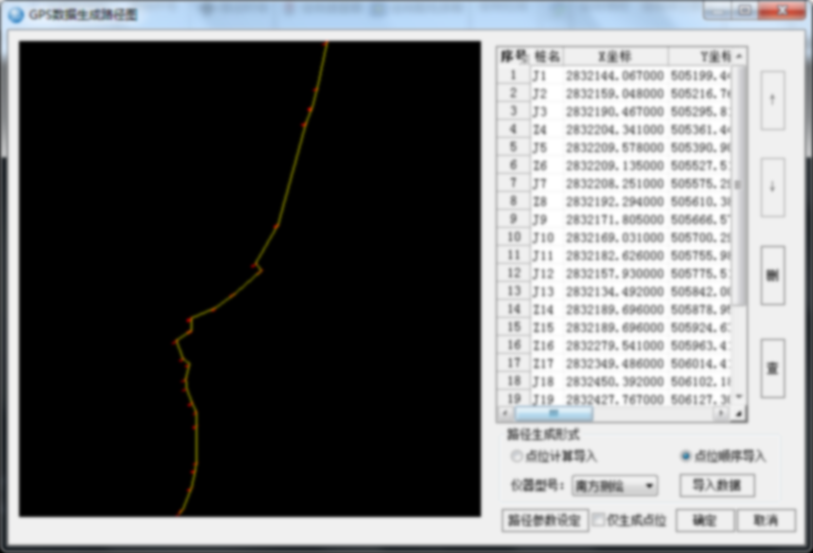Viewport: 813px width, 553px height.
Task: Click the table's vertical scroll down arrow
Action: [739, 397]
